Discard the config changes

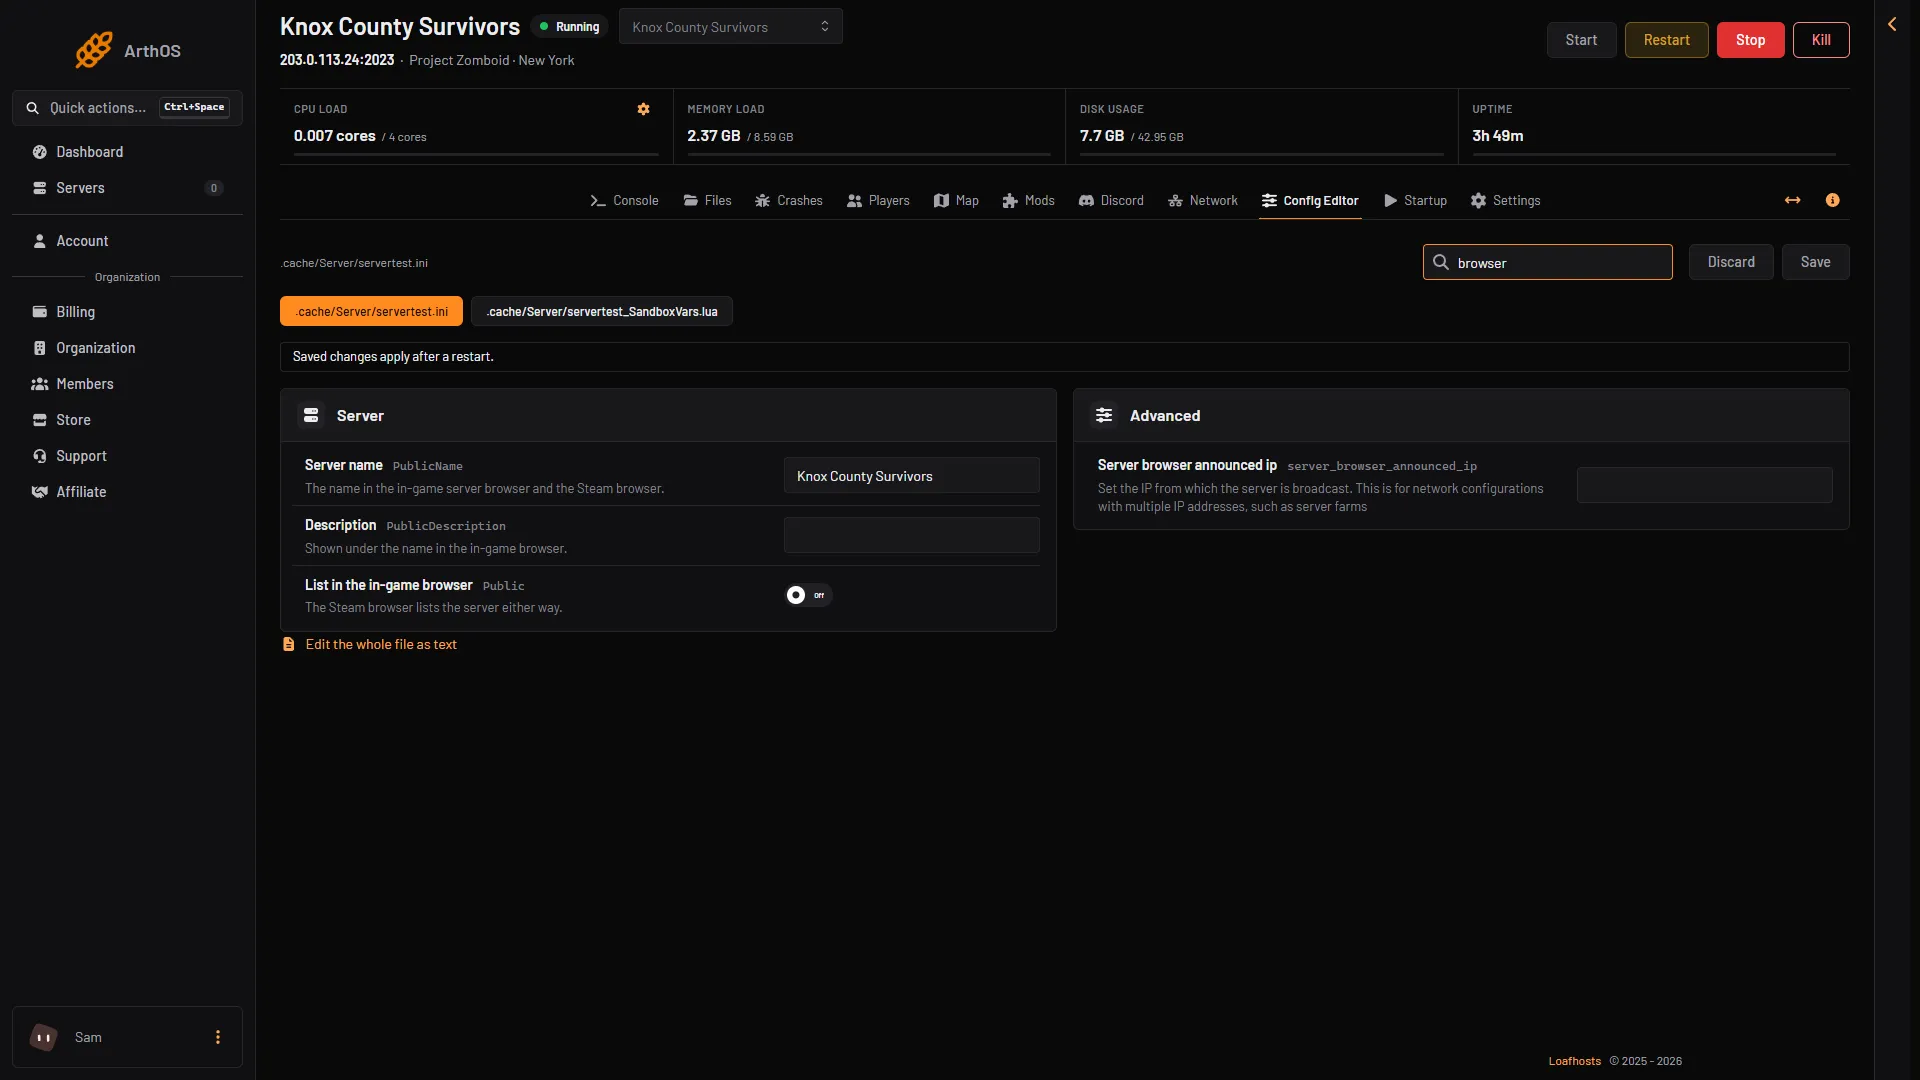click(1731, 262)
